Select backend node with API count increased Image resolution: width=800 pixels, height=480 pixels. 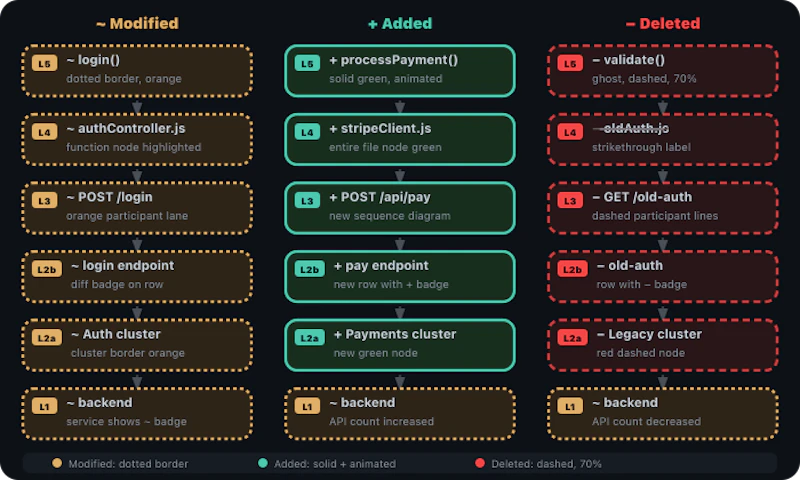coord(400,414)
